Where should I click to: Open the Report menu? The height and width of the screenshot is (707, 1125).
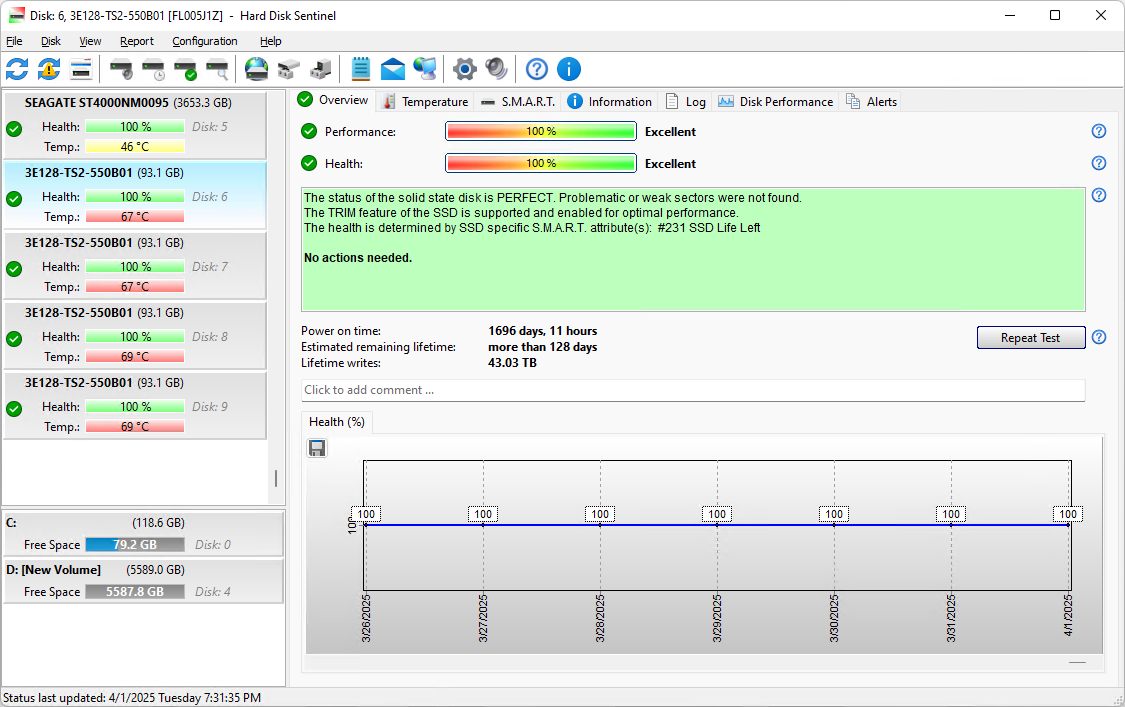[x=137, y=42]
